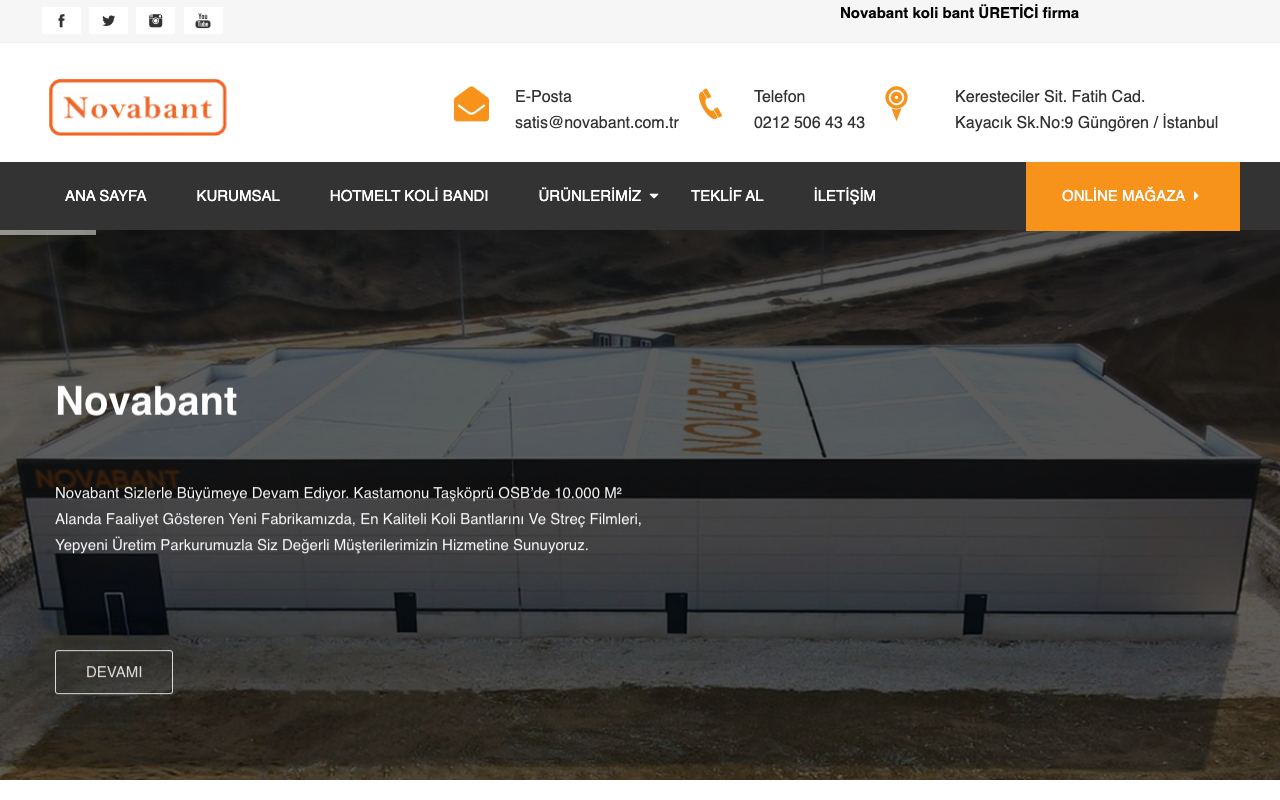
Task: Go to the İLETİŞİM page
Action: (844, 196)
